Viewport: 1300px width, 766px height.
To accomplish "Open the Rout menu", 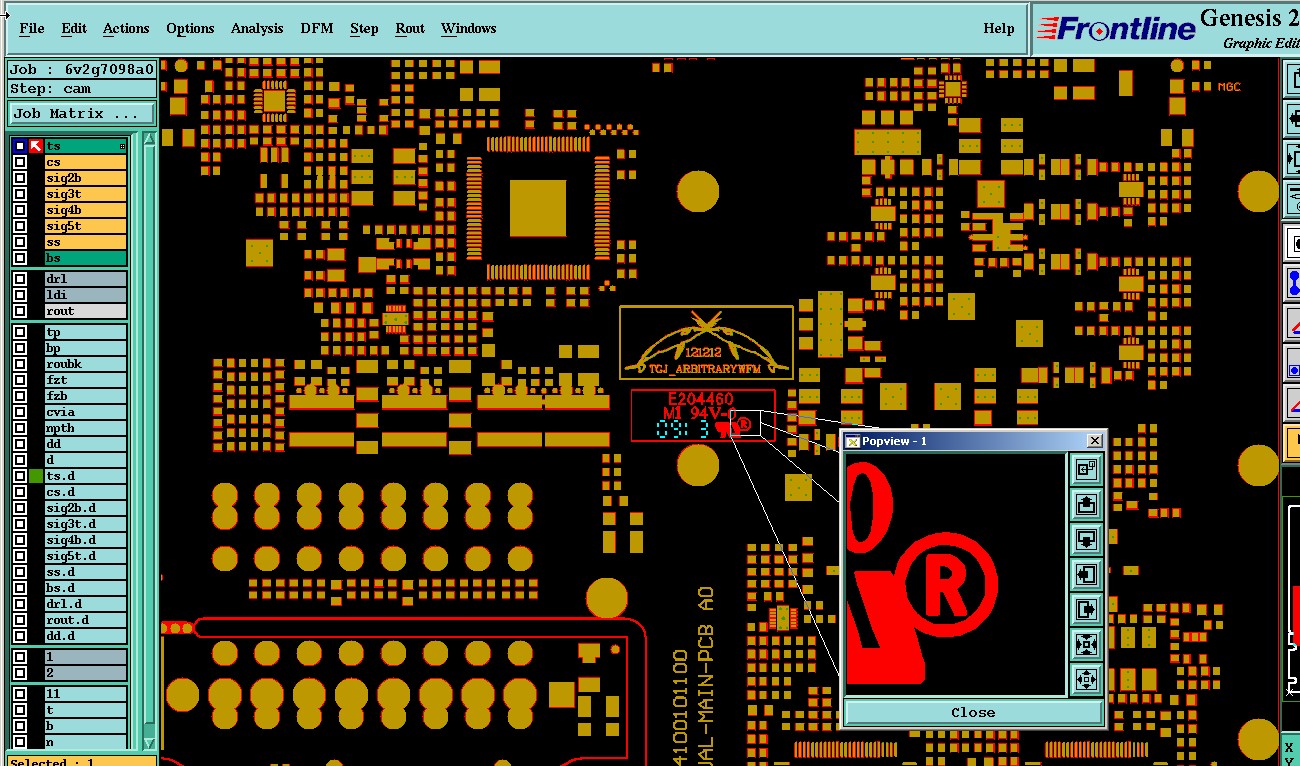I will pos(410,28).
